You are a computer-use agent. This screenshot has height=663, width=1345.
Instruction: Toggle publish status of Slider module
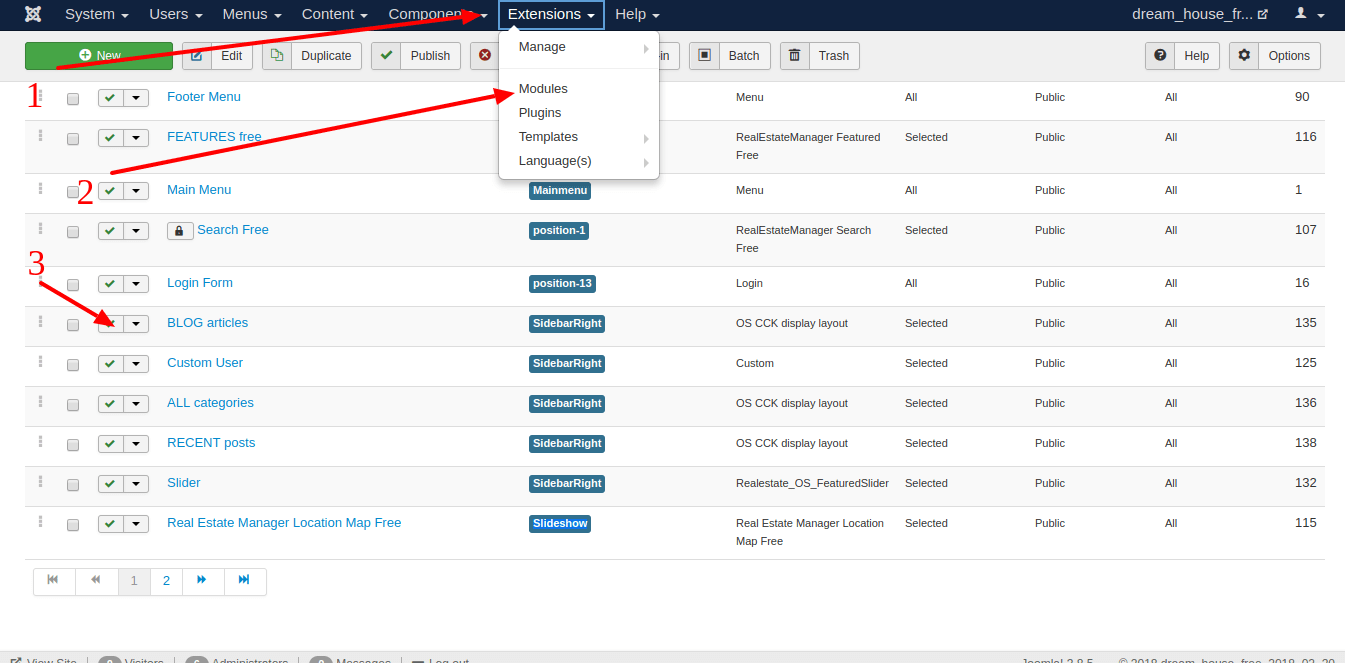click(110, 484)
